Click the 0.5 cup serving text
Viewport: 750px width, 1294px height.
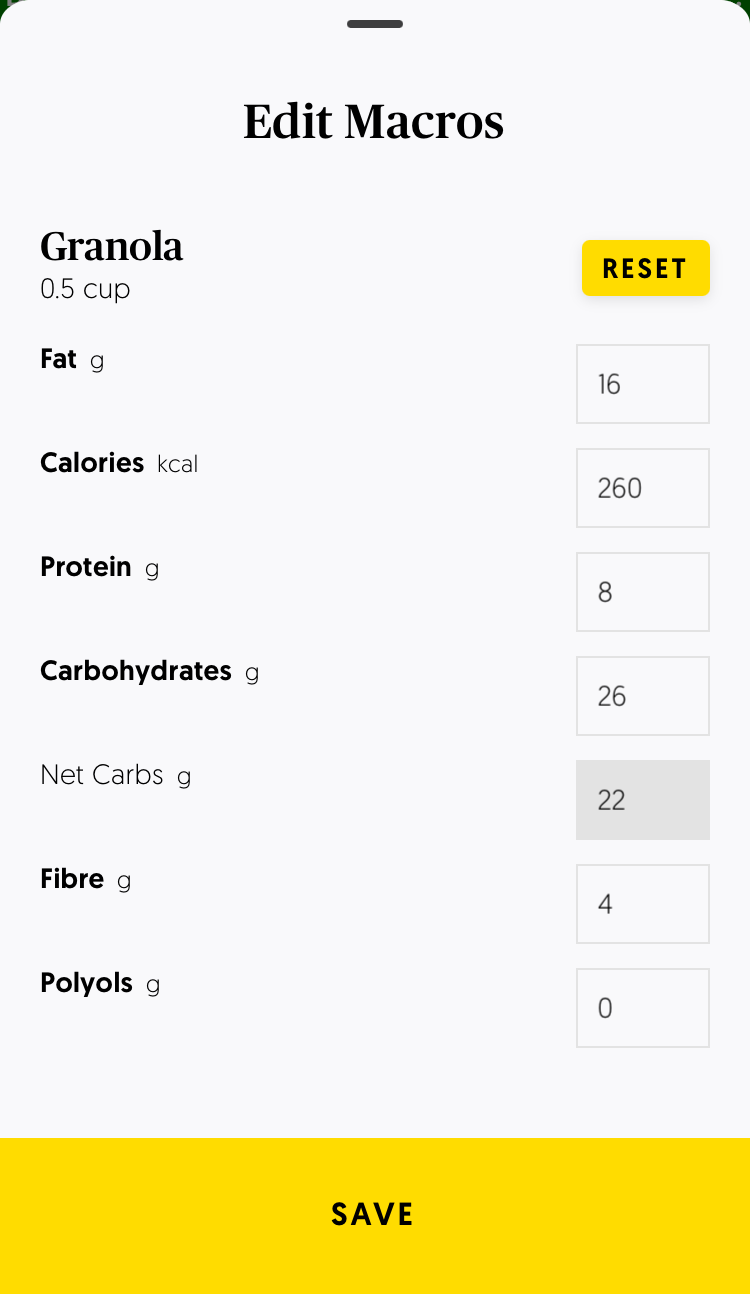coord(85,289)
